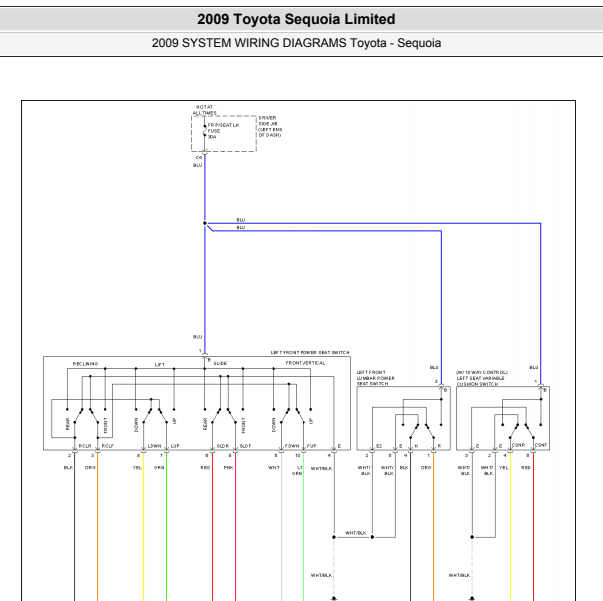Viewport: 603px width, 601px height.
Task: Click the 'HOT AT ALL TIMES' label
Action: 205,110
